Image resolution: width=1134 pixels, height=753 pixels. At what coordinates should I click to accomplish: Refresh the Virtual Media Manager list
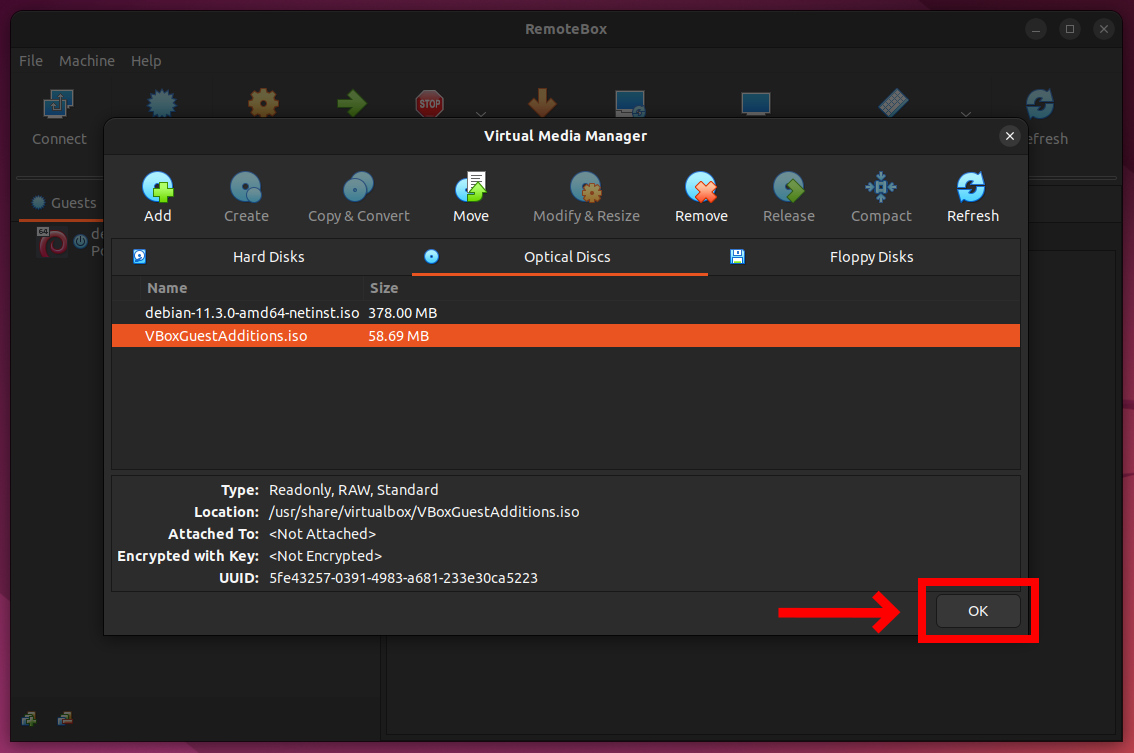coord(973,197)
